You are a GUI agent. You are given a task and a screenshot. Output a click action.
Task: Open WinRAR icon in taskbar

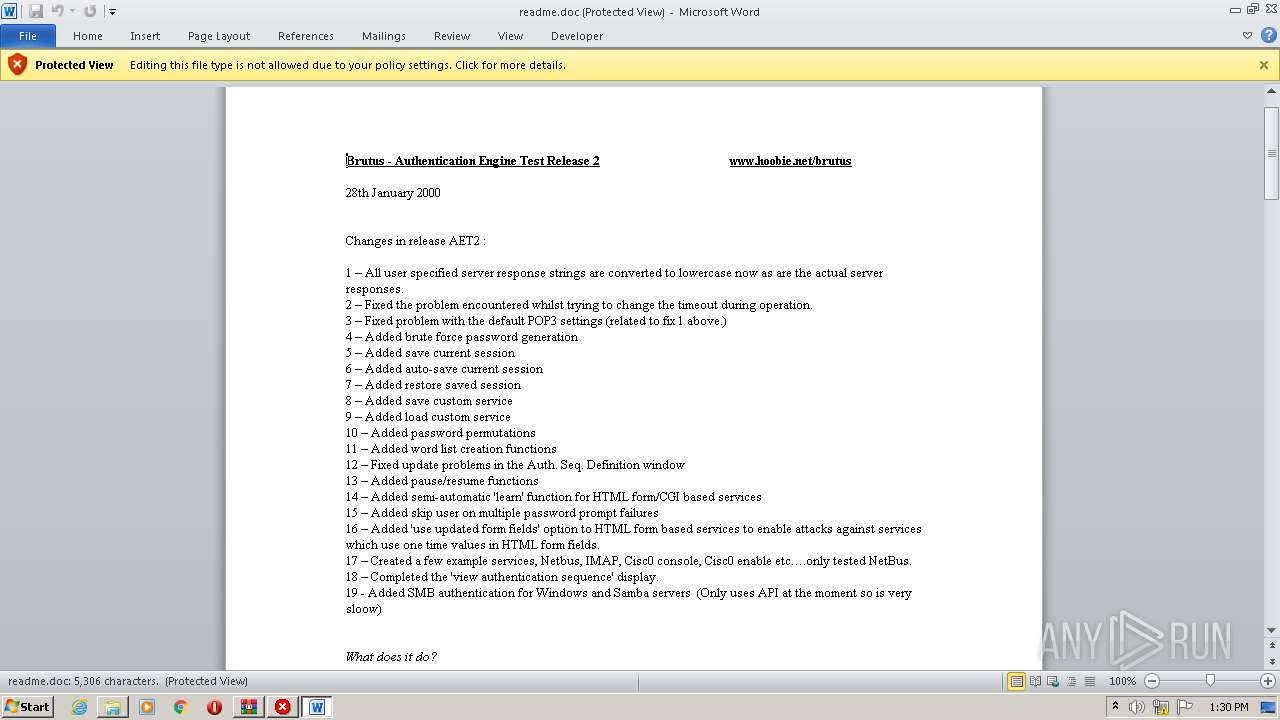[x=248, y=707]
